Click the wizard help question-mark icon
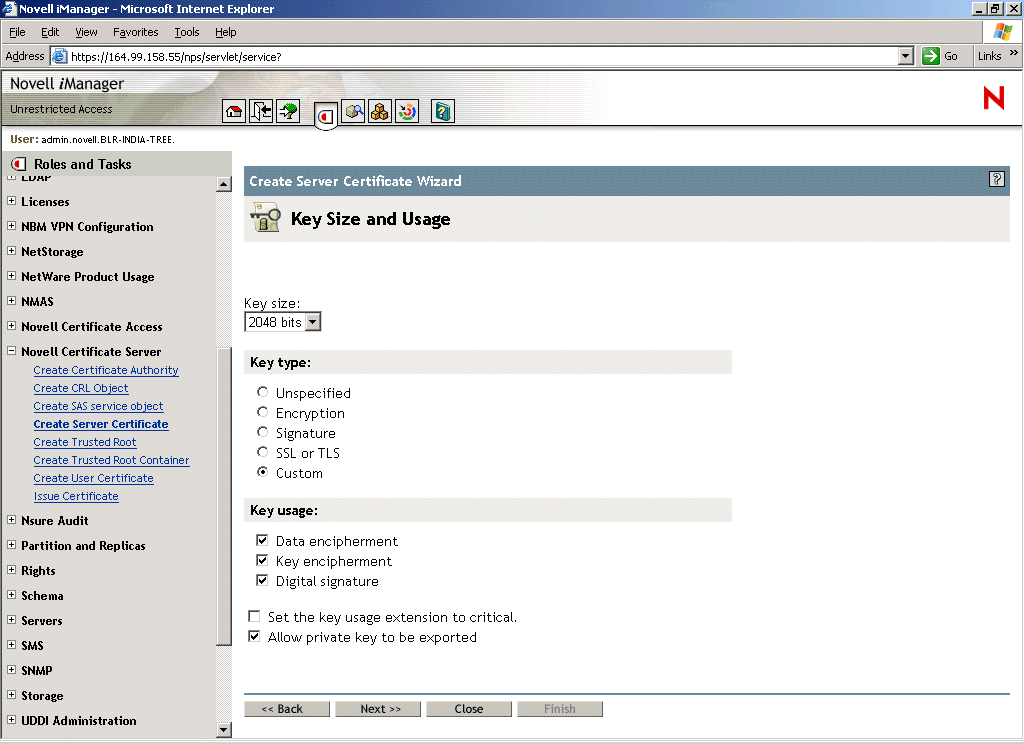 coord(997,179)
